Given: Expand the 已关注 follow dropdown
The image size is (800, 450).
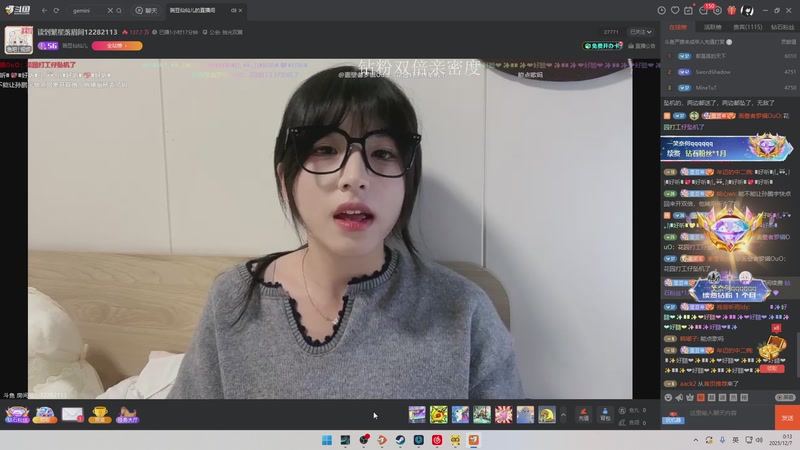Looking at the screenshot, I should click(x=640, y=32).
